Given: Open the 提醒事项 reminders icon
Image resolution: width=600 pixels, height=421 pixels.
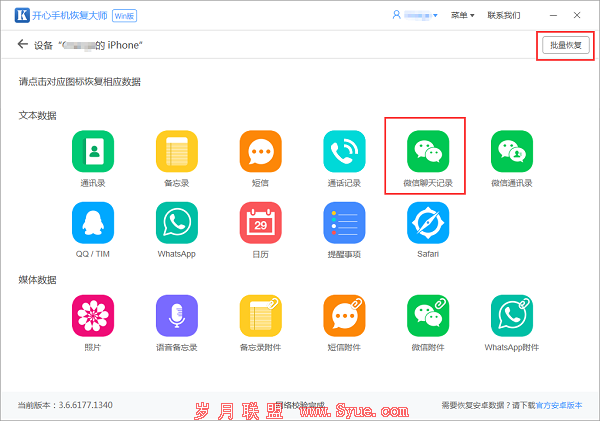Looking at the screenshot, I should [x=344, y=223].
